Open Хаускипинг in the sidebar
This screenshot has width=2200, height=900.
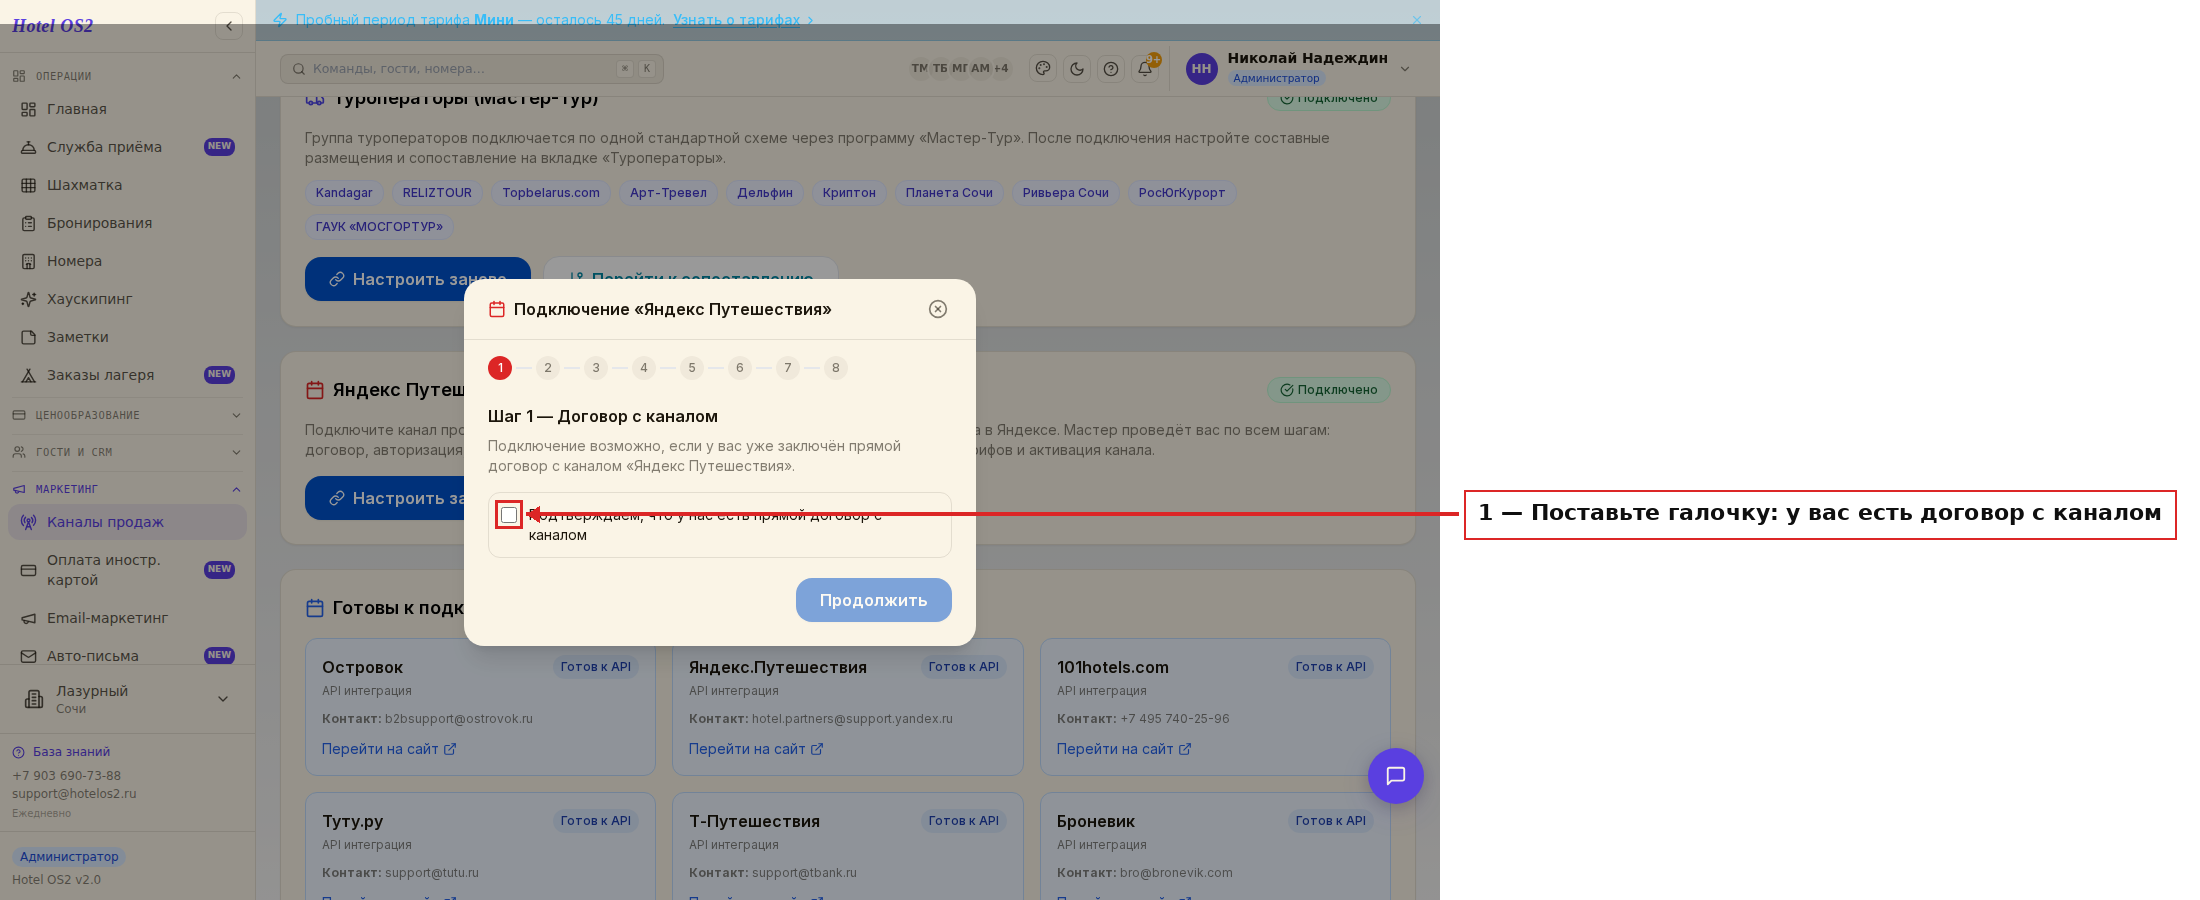pos(127,299)
